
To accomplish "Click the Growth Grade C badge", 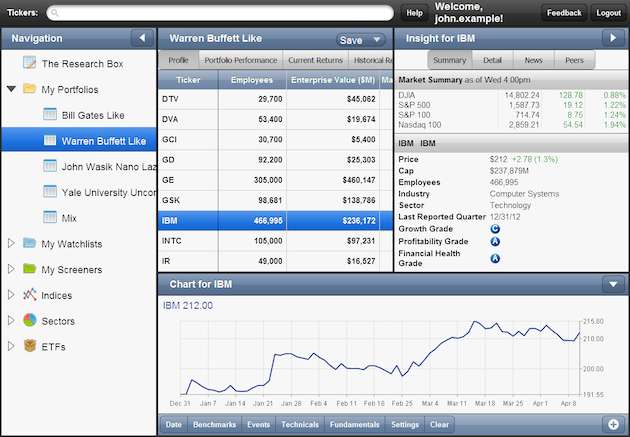I will pyautogui.click(x=495, y=229).
